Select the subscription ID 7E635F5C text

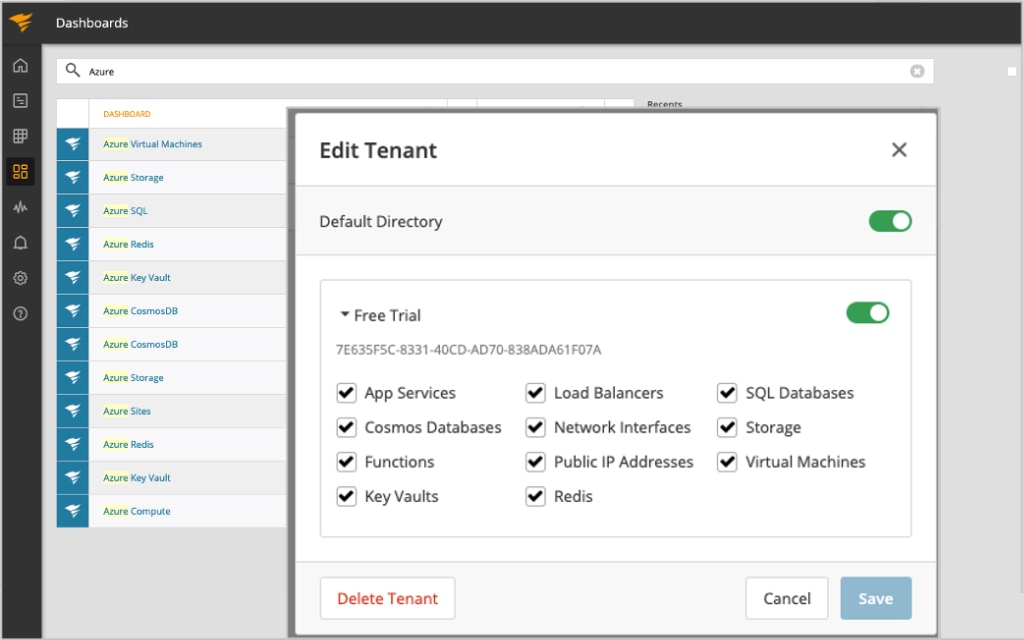(468, 349)
